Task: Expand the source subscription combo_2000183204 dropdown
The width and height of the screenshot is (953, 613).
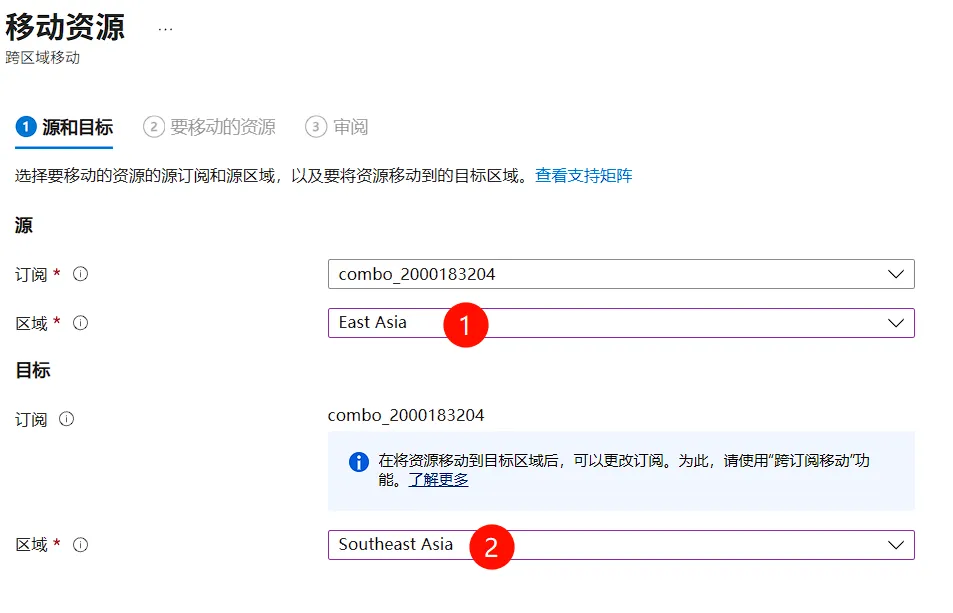Action: [x=620, y=274]
